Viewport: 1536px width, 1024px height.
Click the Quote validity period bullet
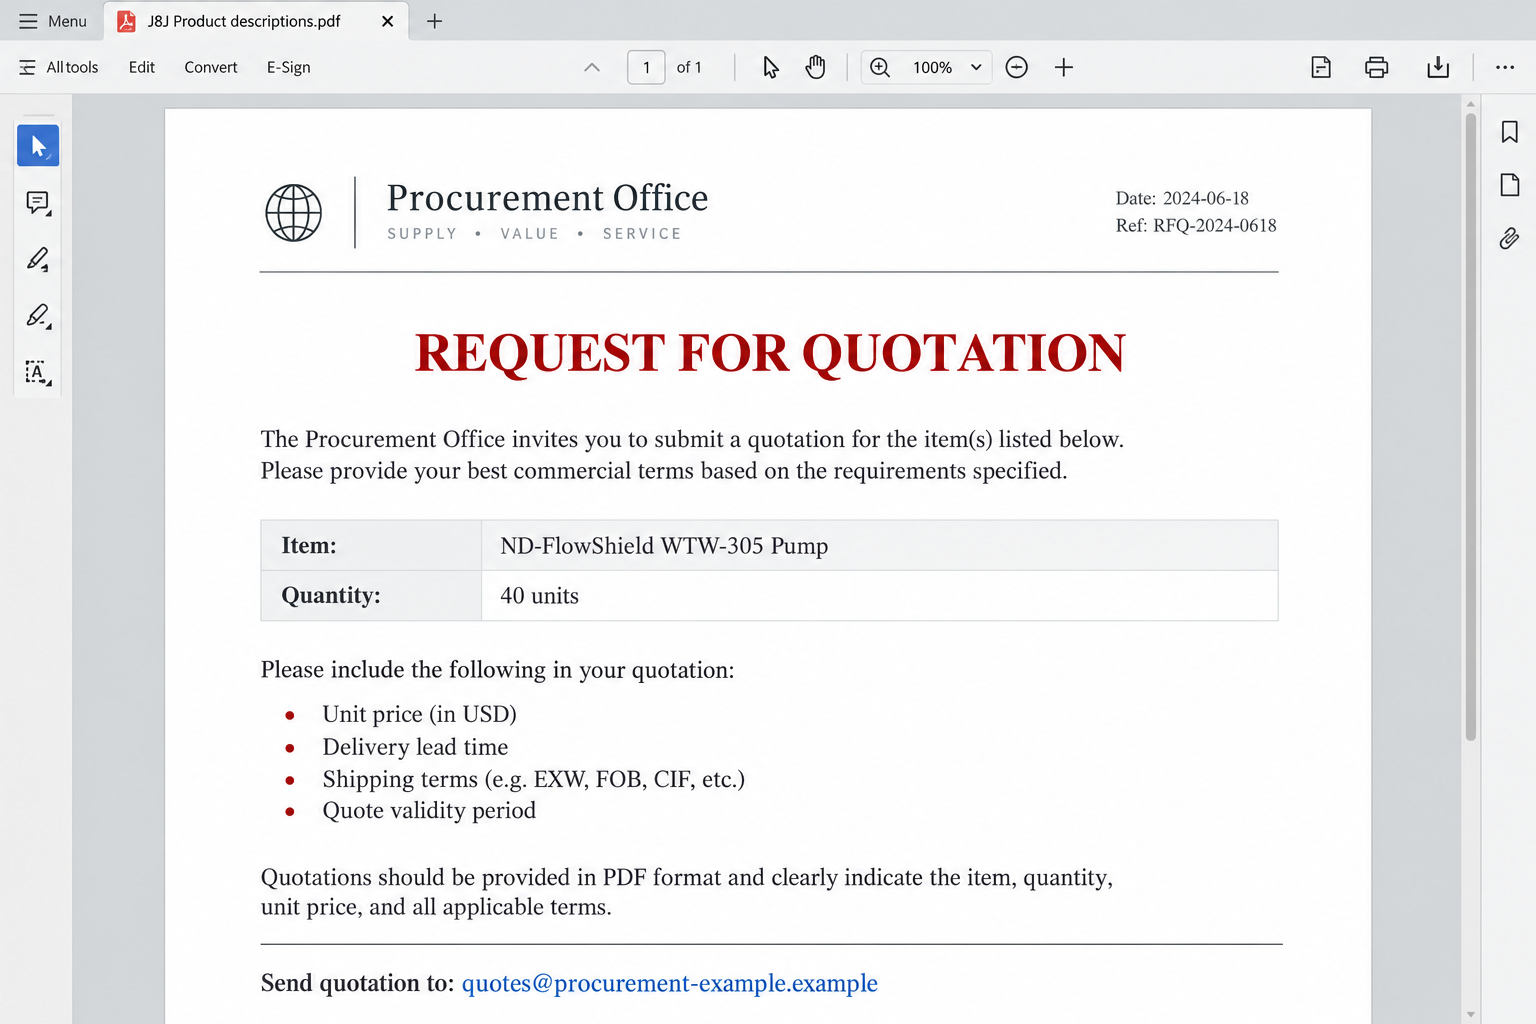pyautogui.click(x=429, y=810)
